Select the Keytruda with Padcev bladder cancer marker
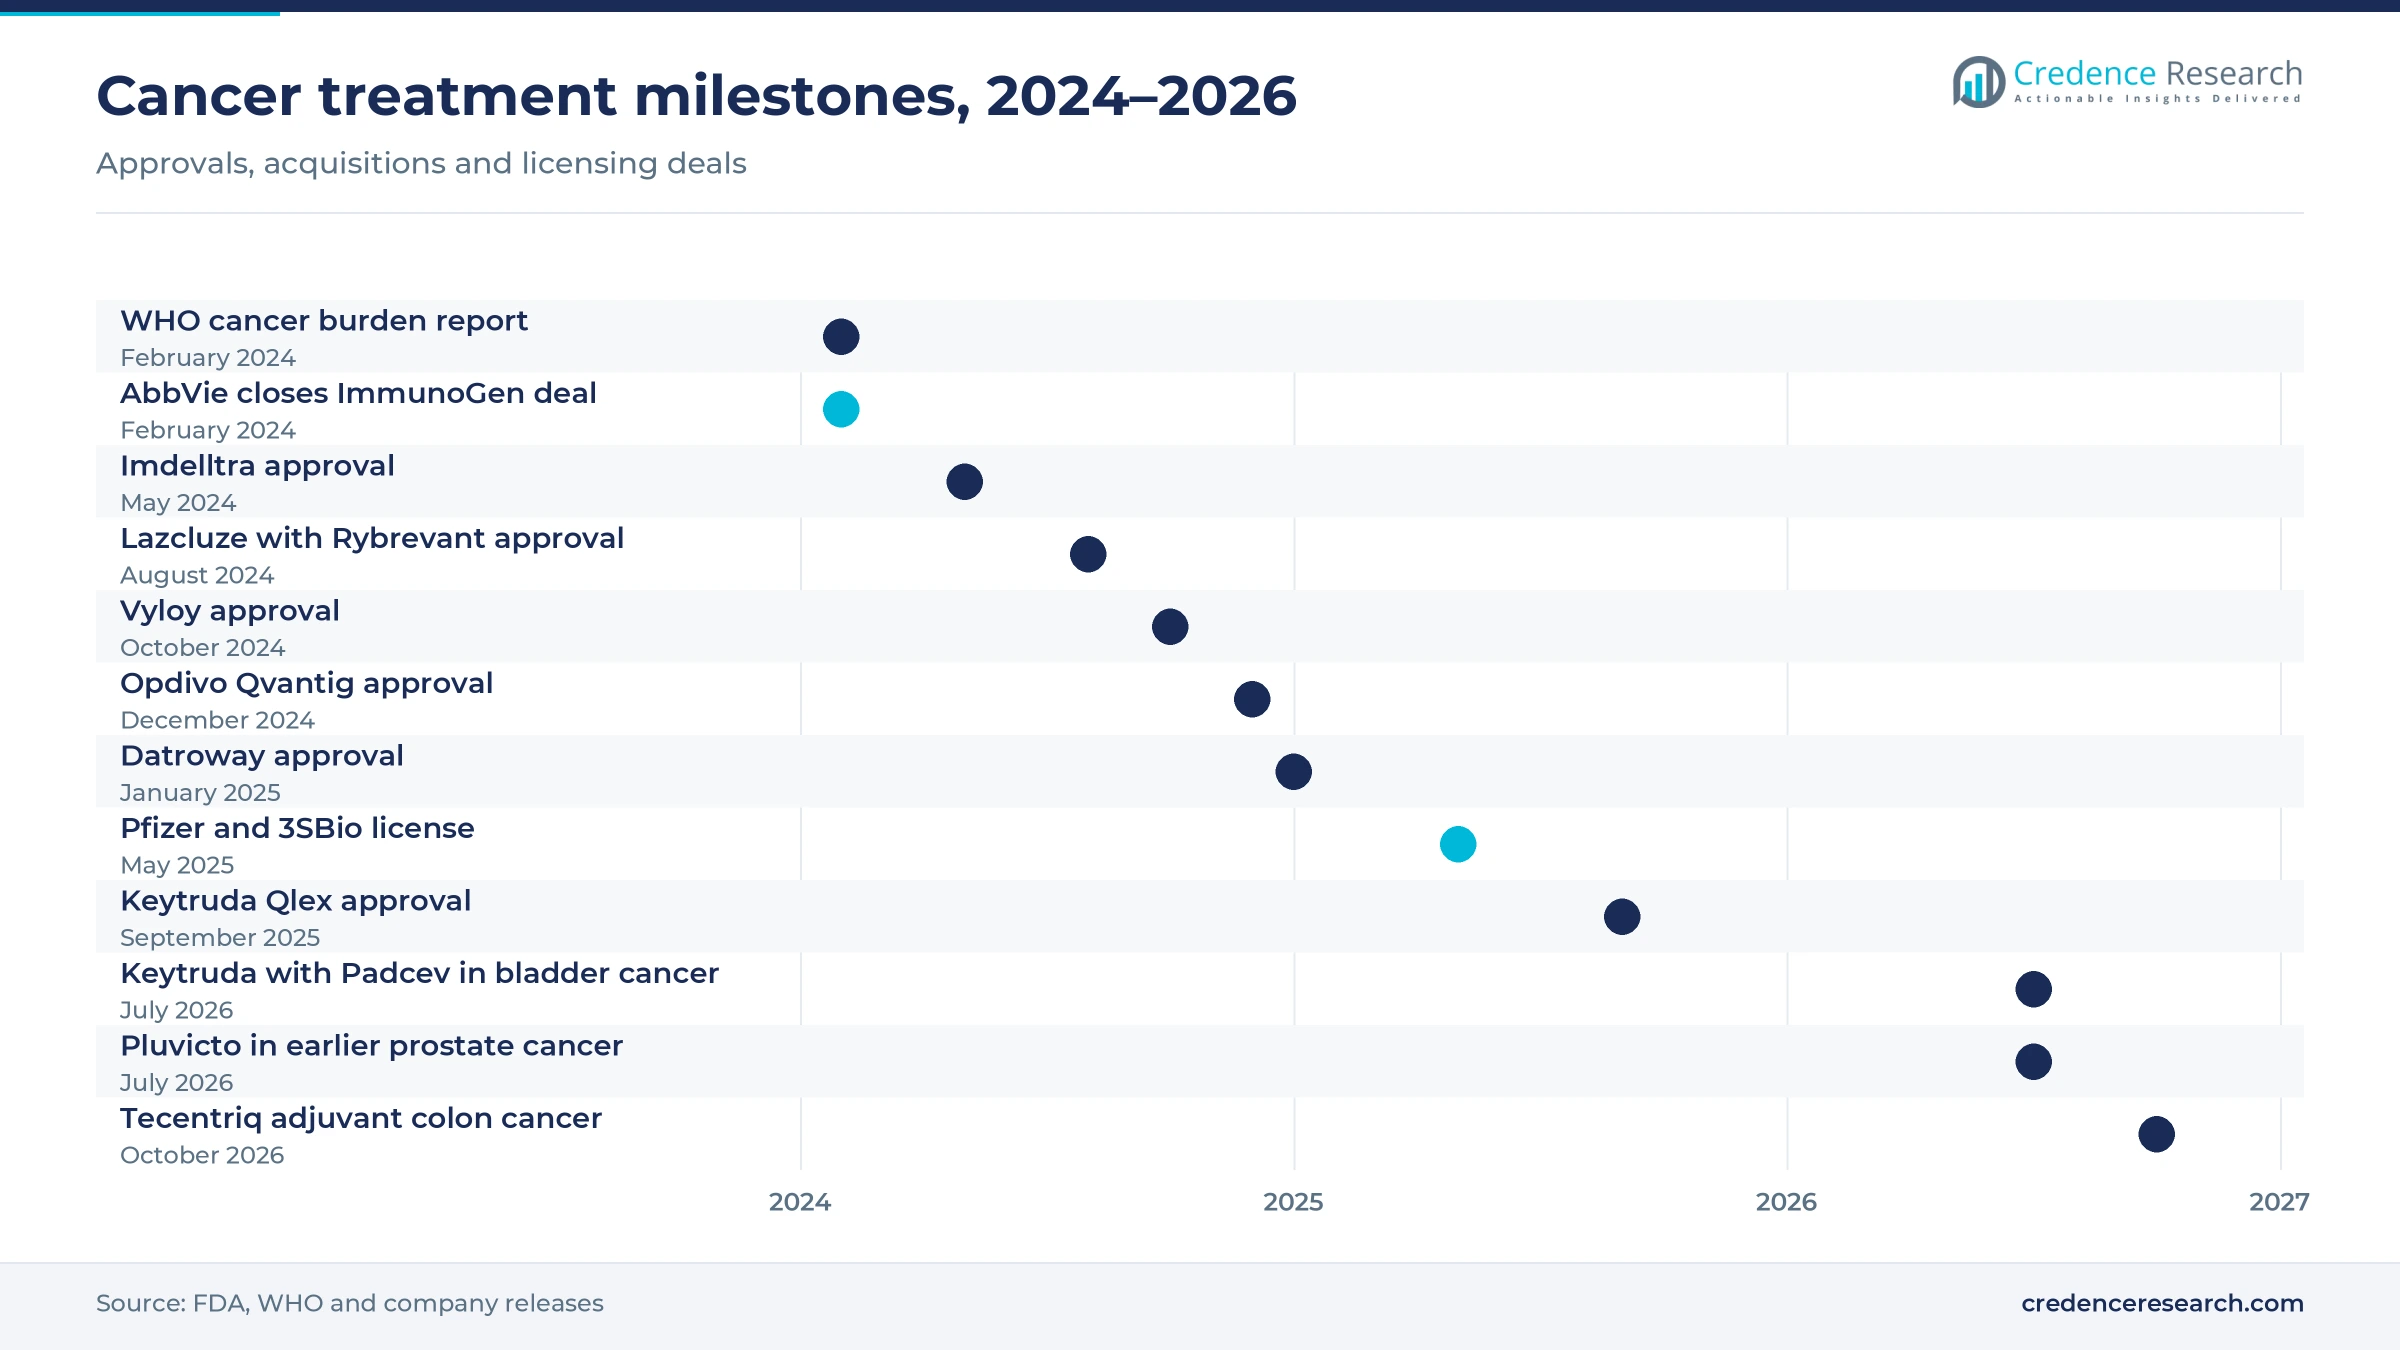The width and height of the screenshot is (2400, 1350). (x=2033, y=989)
